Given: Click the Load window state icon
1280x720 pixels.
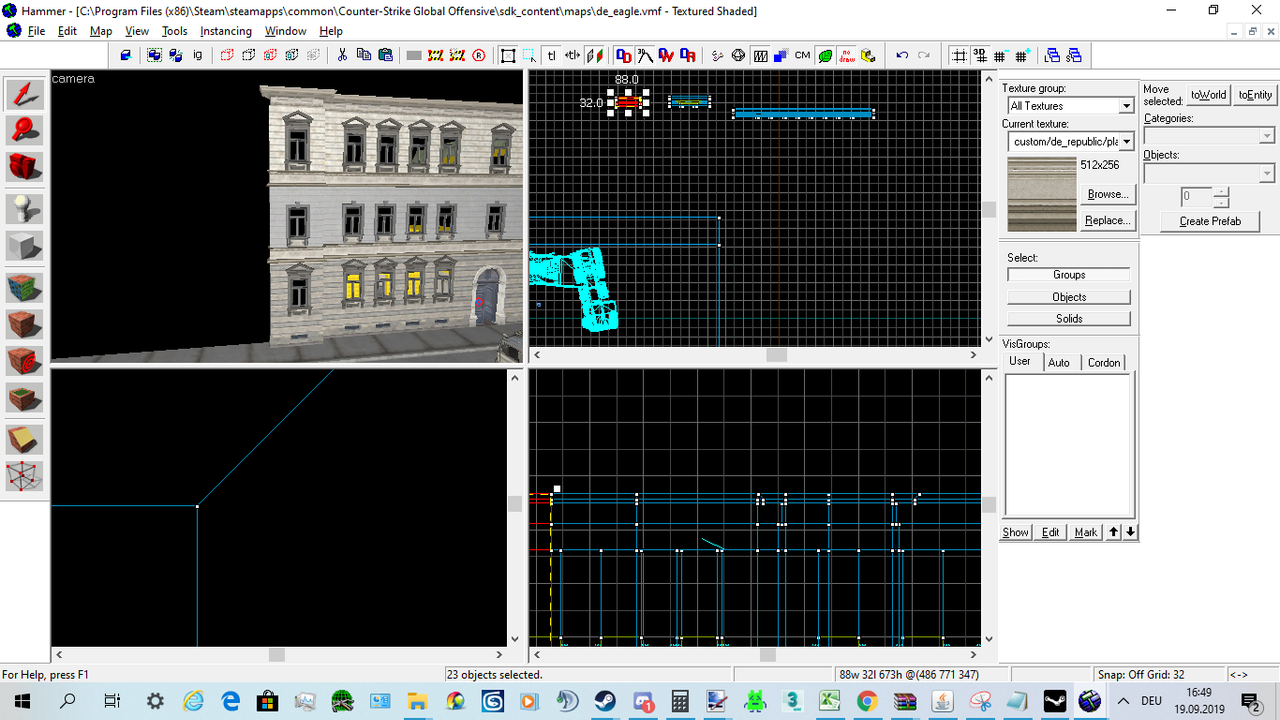Looking at the screenshot, I should coord(1052,55).
